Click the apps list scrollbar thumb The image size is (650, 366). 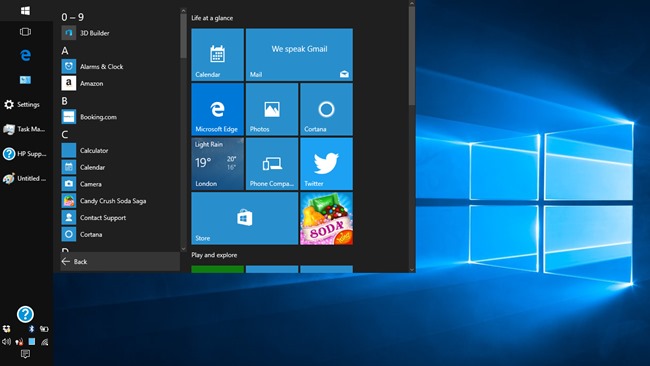pyautogui.click(x=183, y=36)
